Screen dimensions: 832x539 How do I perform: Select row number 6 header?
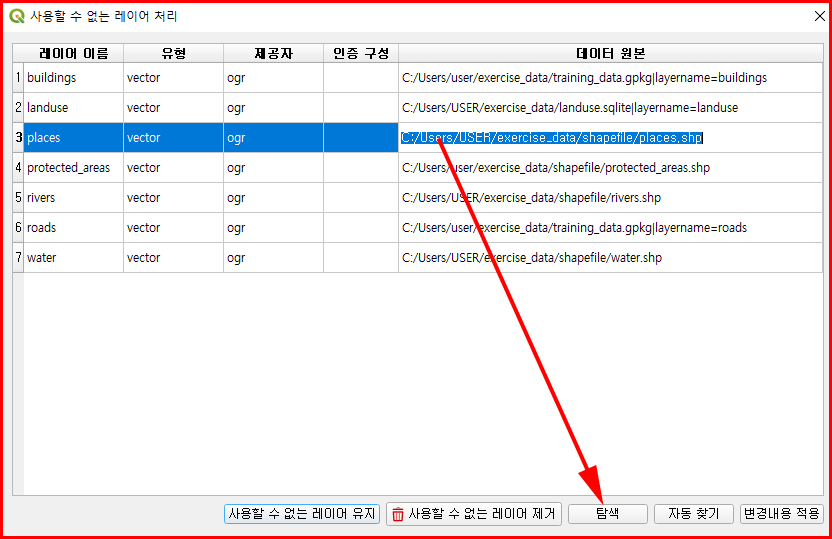click(x=18, y=228)
